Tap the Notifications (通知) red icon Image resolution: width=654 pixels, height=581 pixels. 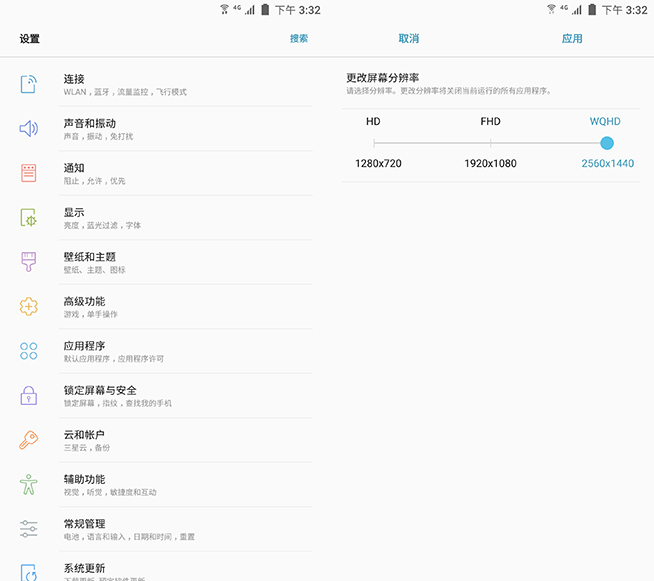(x=28, y=173)
